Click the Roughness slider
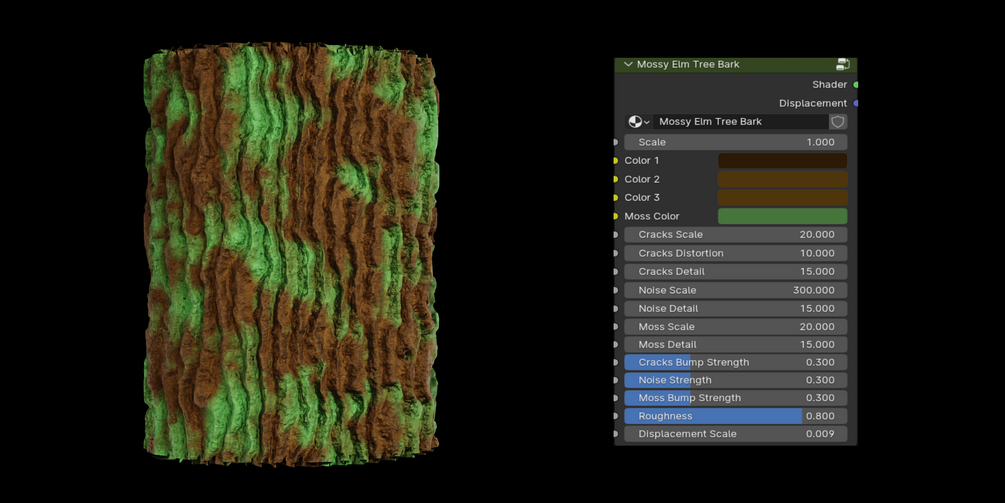The width and height of the screenshot is (1005, 503). (x=736, y=416)
